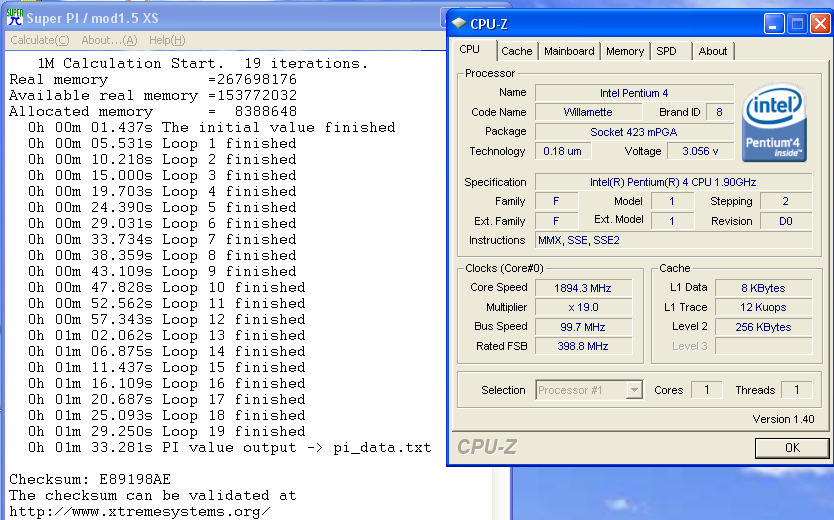834x520 pixels.
Task: Click the L1 Data value 8 KBytes
Action: [763, 288]
